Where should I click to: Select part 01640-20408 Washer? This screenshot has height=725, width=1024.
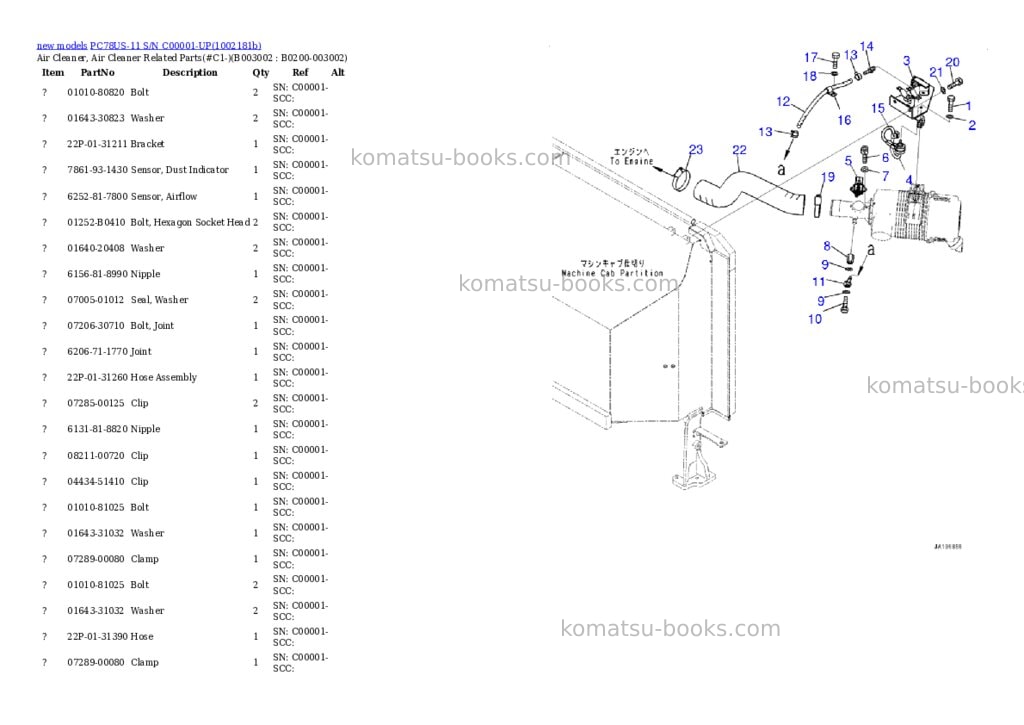tap(116, 248)
